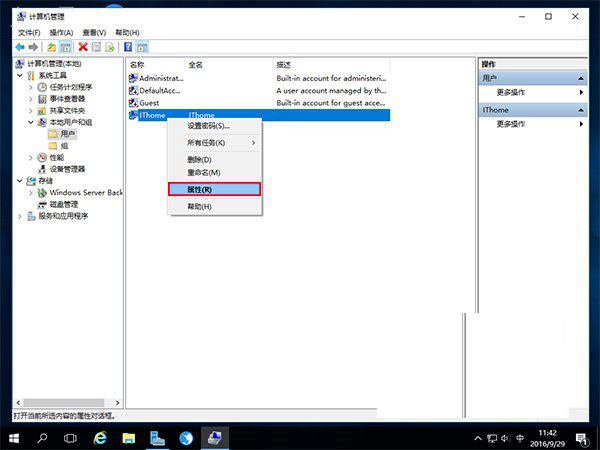Launch Internet Explorer from the taskbar
Viewport: 600px width, 450px height.
(x=100, y=438)
